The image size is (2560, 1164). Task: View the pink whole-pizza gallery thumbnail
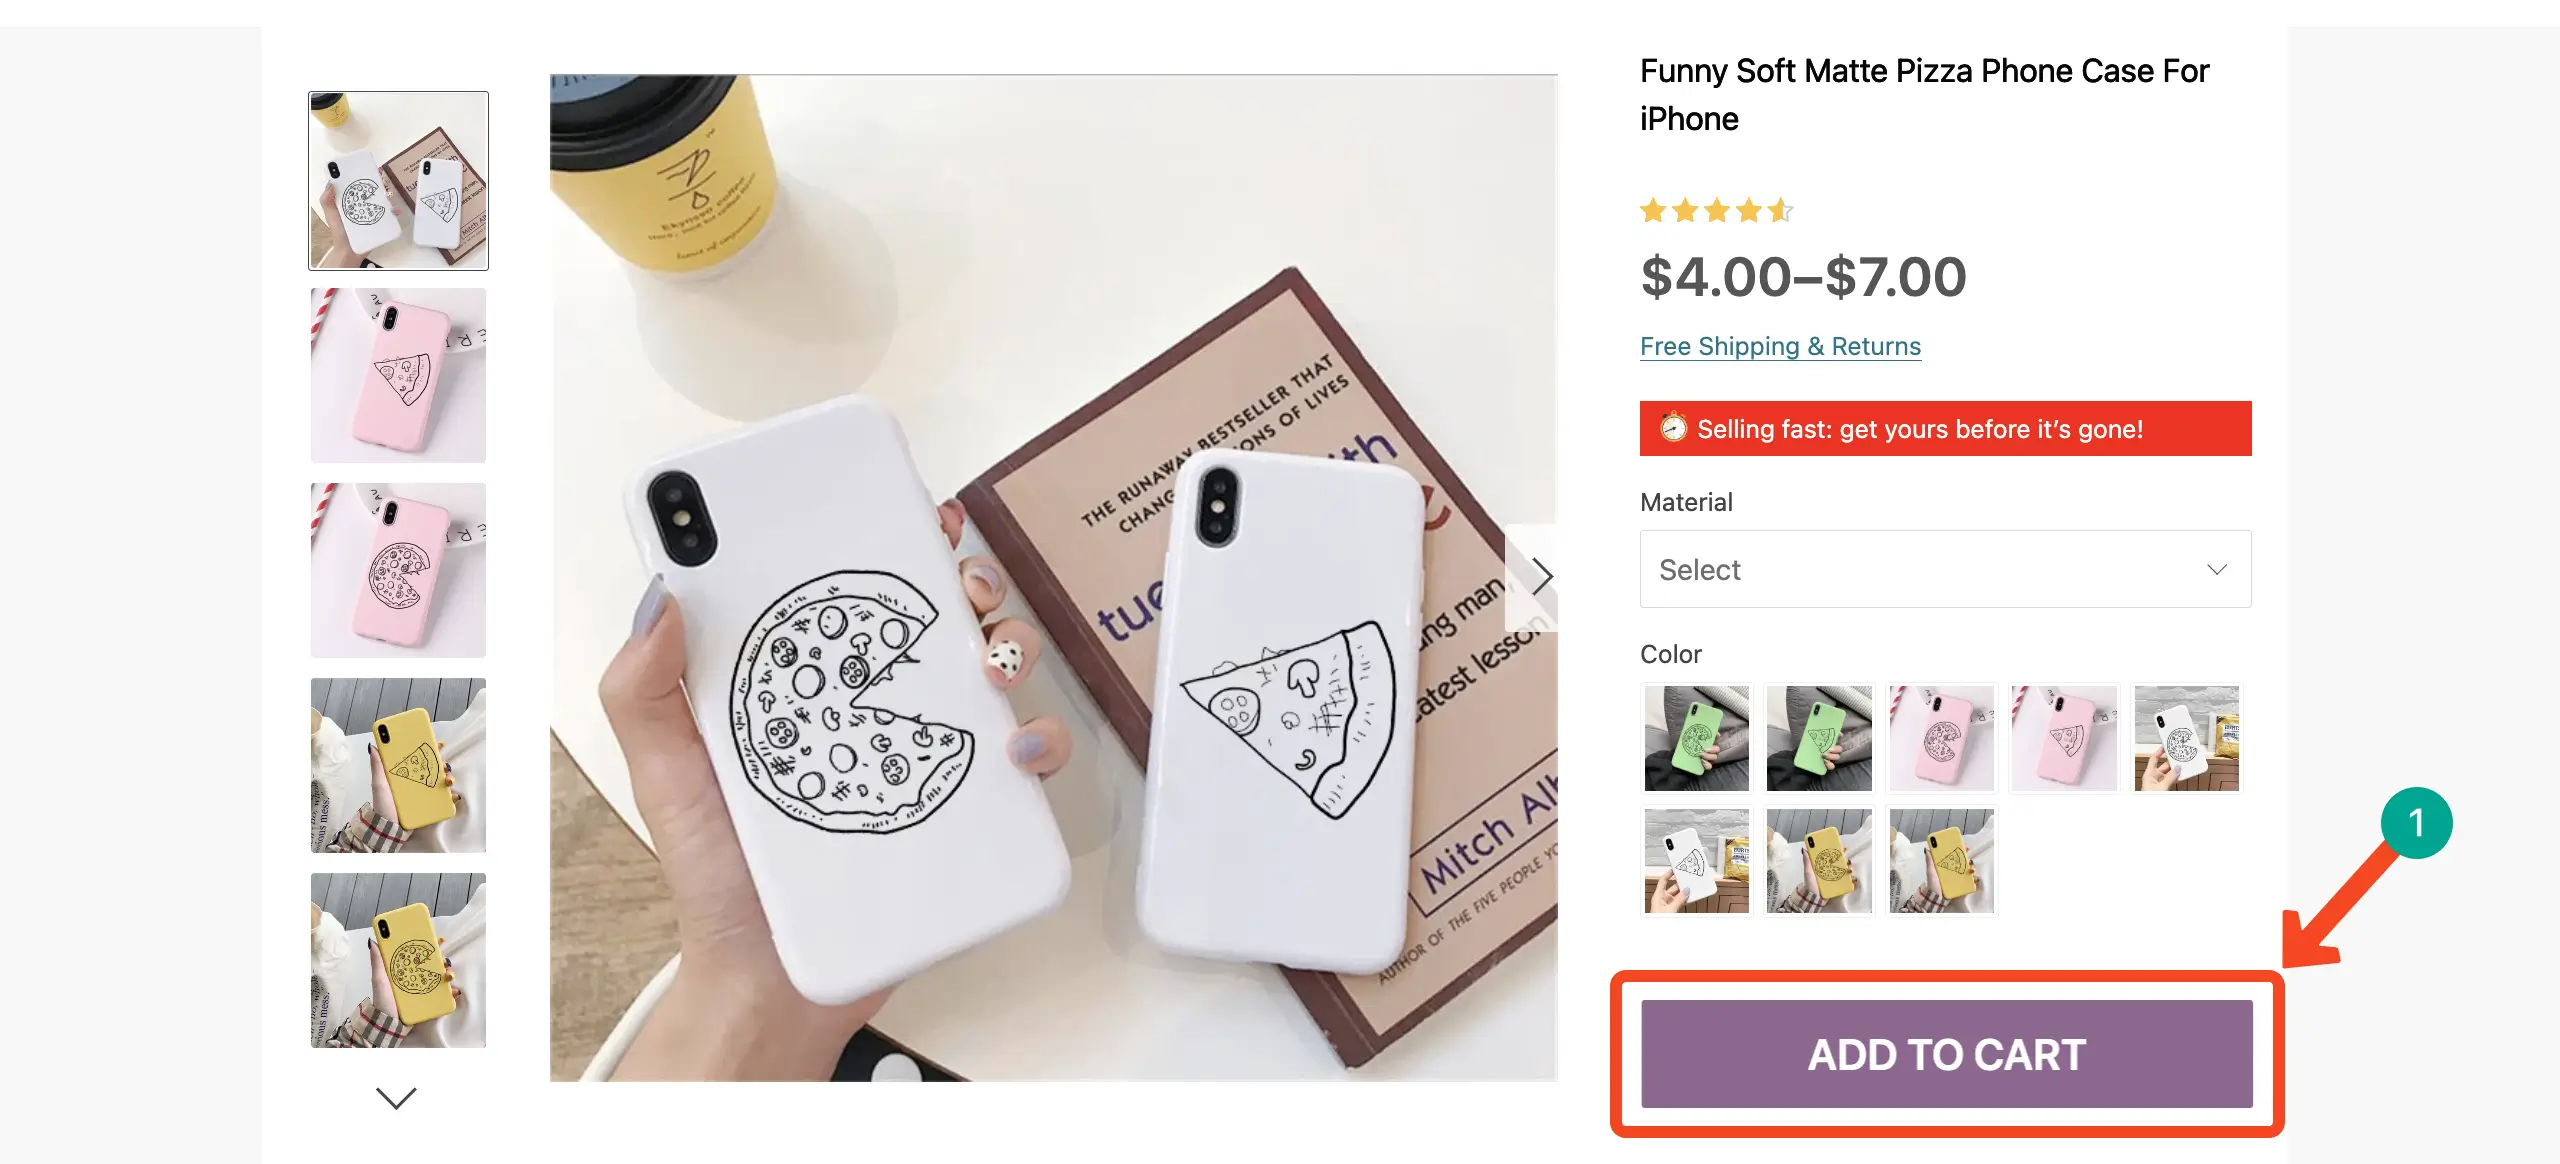pyautogui.click(x=398, y=570)
